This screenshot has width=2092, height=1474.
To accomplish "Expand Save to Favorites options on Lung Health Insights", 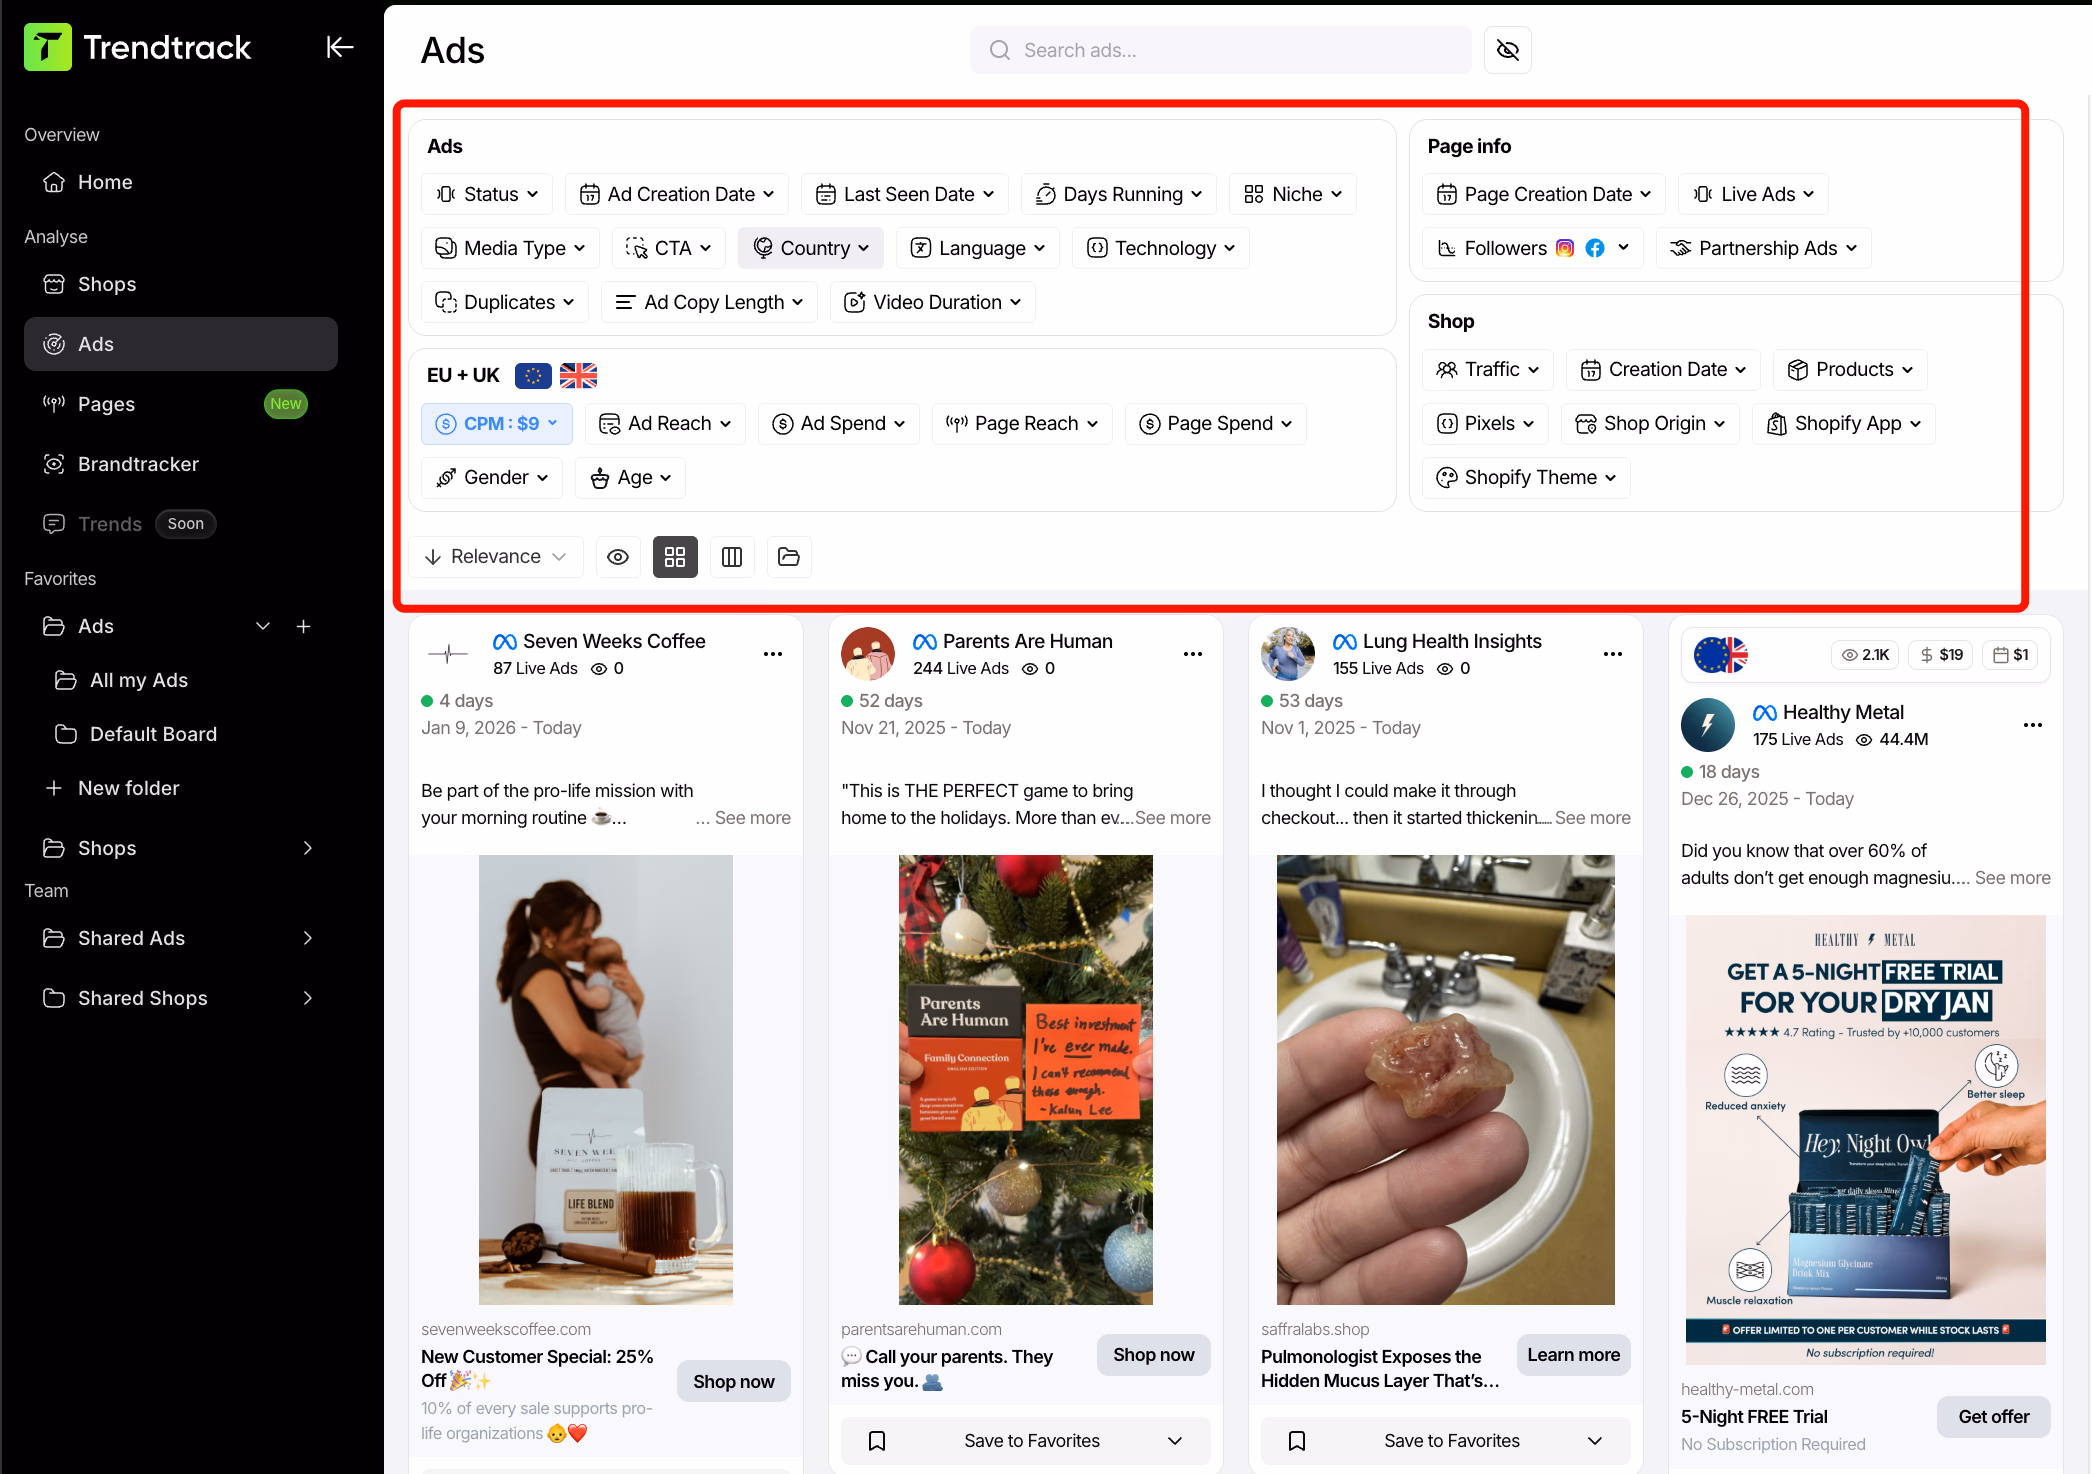I will (x=1594, y=1440).
